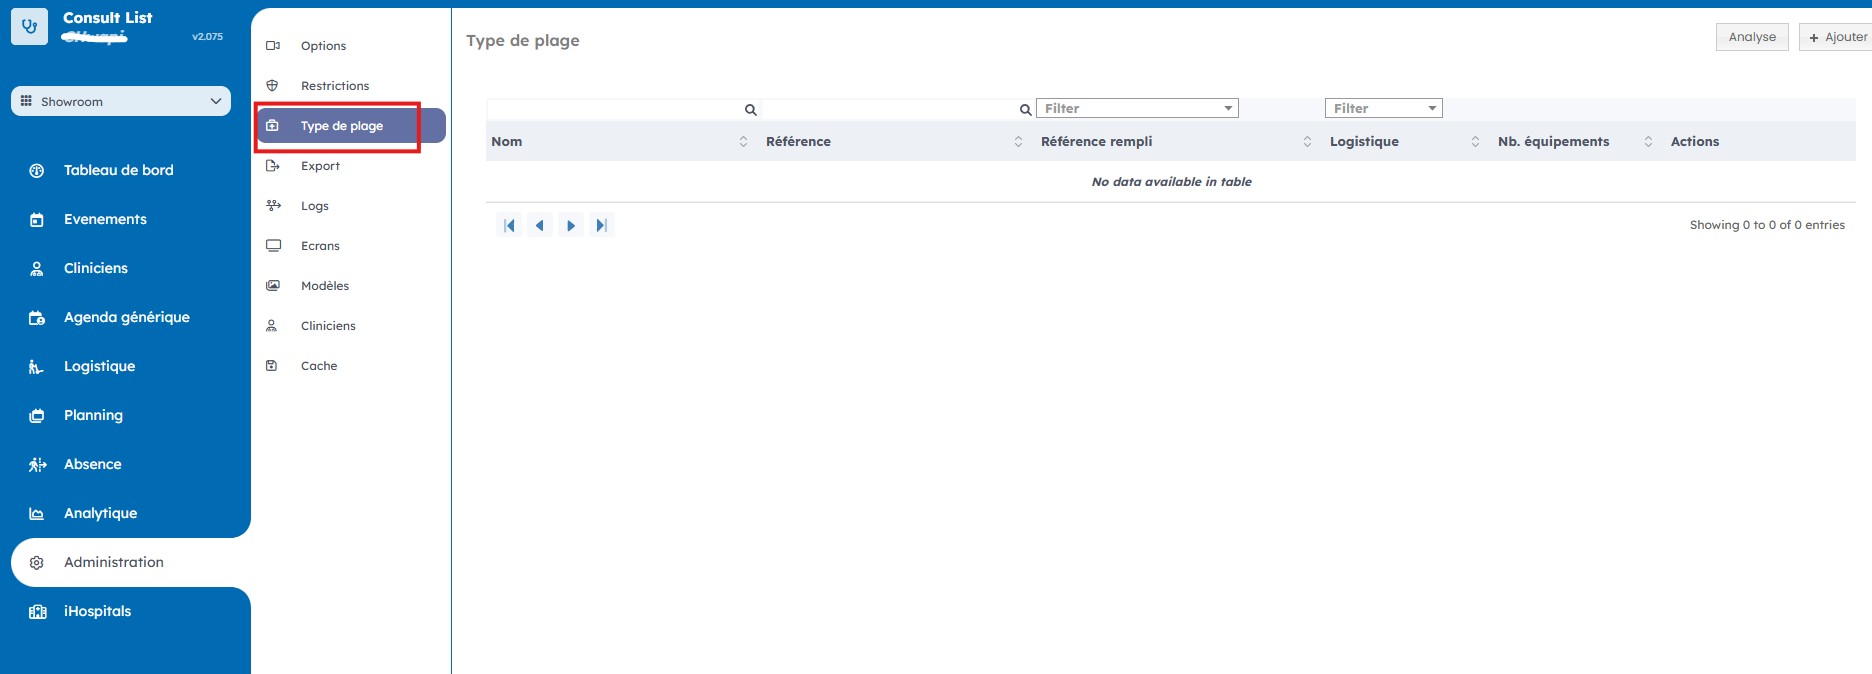Go to the first page of results
Screen dimensions: 1872x674
[509, 226]
